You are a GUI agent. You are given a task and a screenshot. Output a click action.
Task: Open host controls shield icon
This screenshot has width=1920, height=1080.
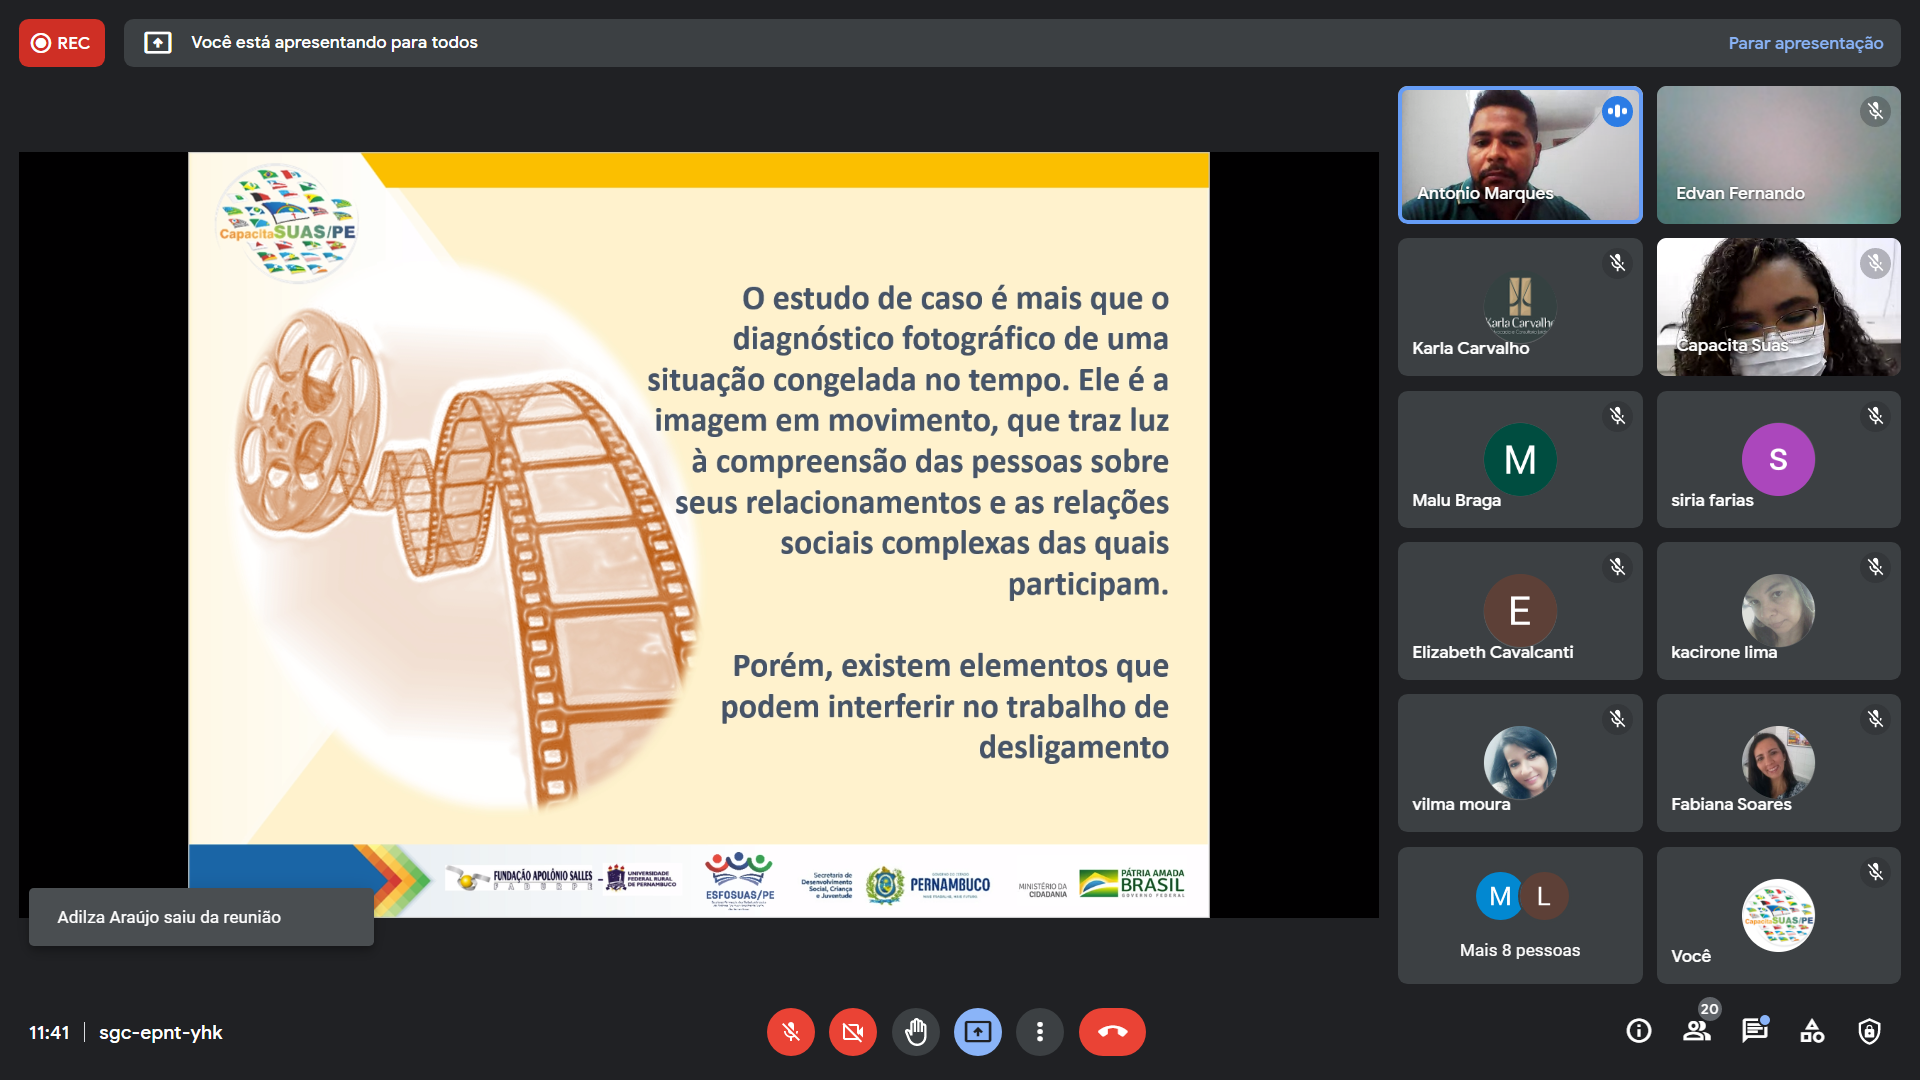pyautogui.click(x=1869, y=1031)
